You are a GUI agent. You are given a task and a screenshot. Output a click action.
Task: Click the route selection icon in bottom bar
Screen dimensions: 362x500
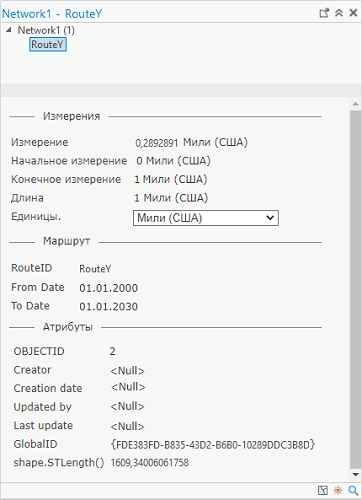[323, 490]
